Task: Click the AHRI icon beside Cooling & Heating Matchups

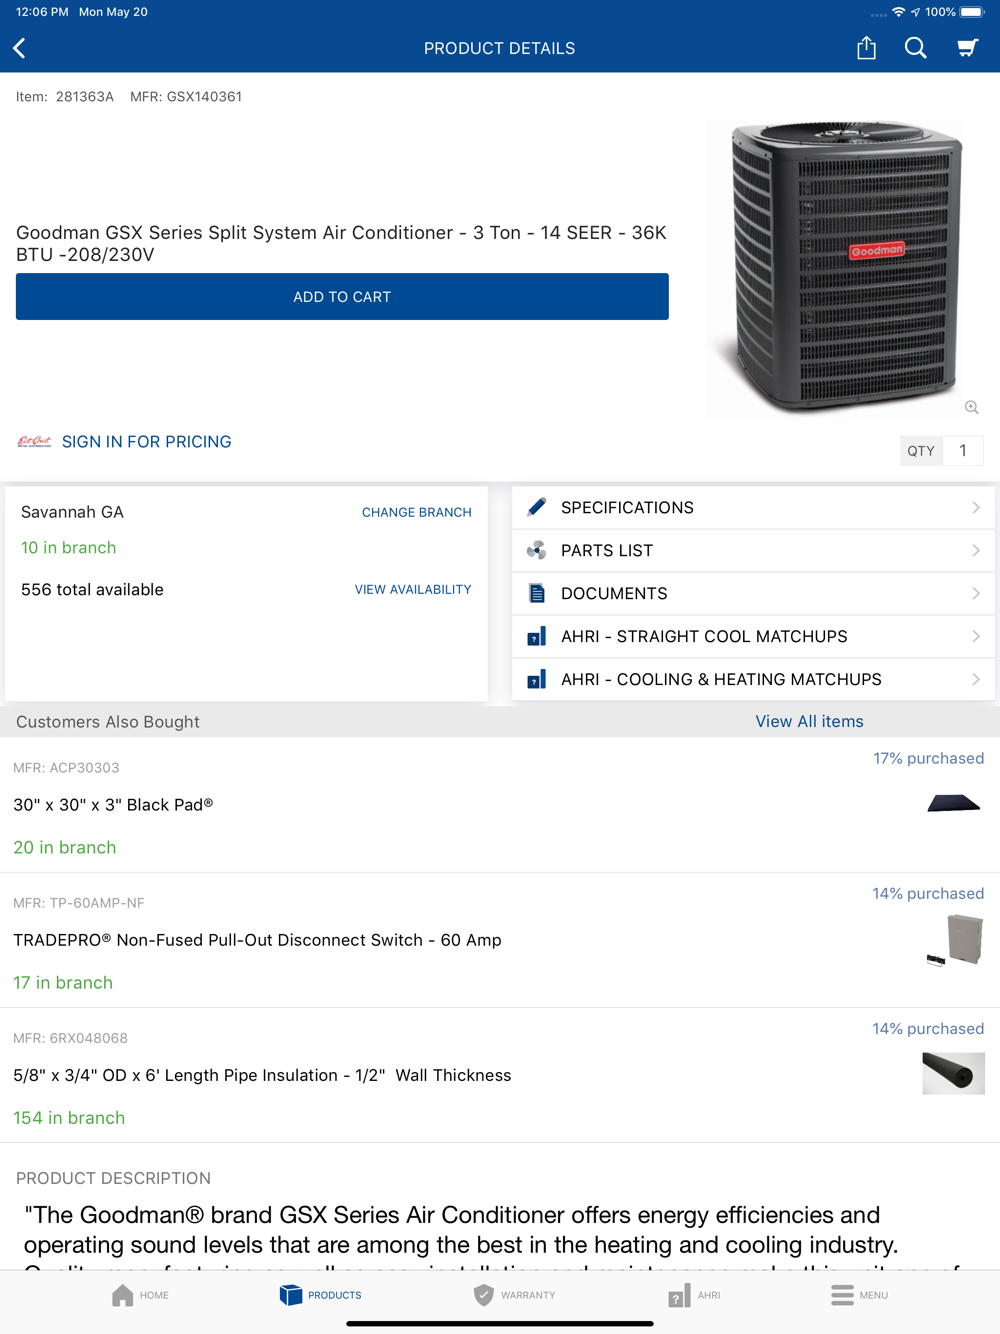Action: click(537, 679)
